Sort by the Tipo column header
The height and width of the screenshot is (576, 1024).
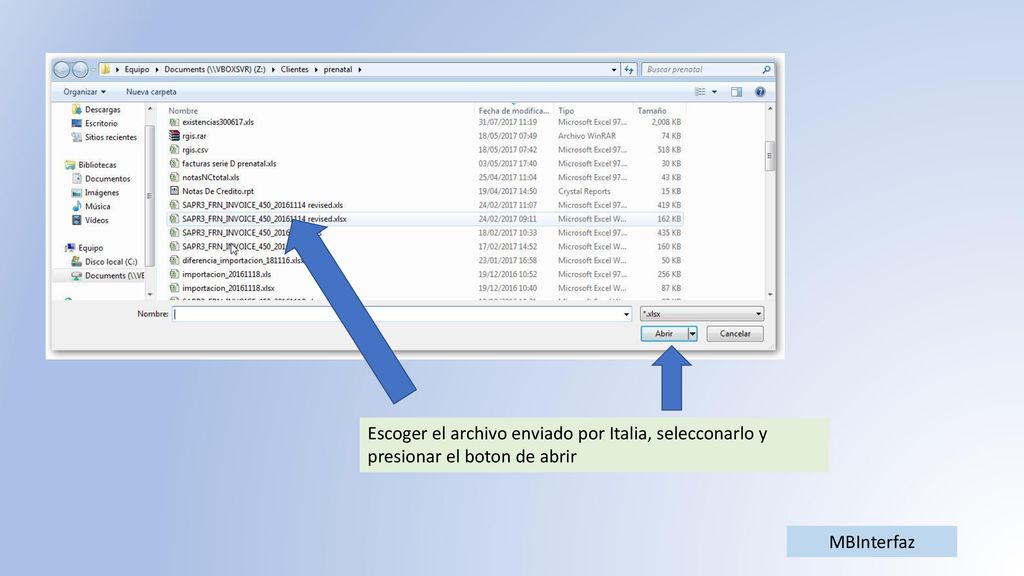[x=566, y=110]
